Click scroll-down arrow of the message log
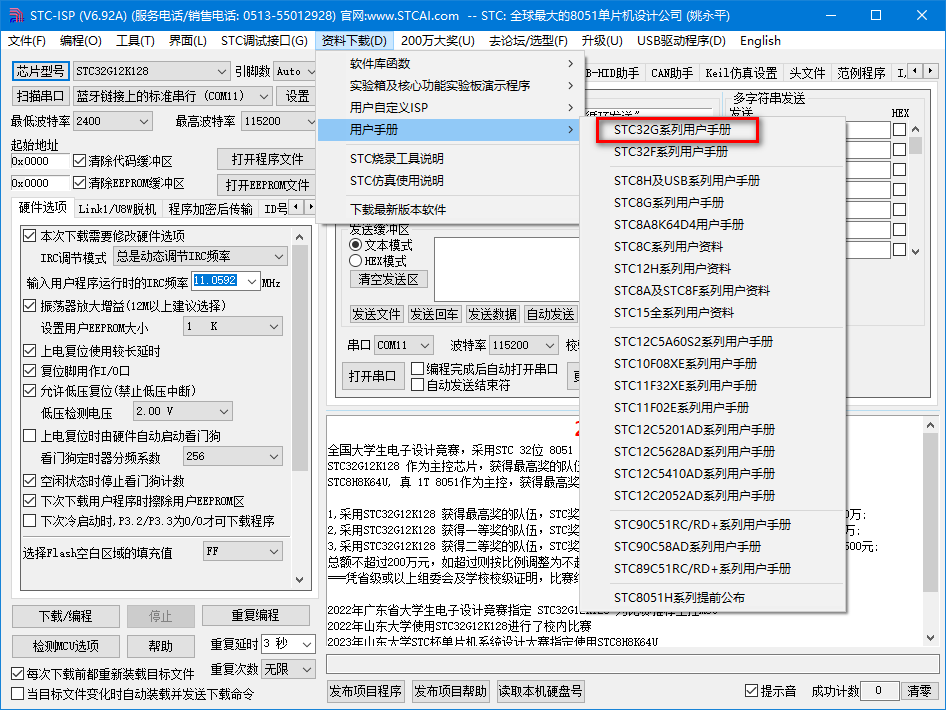Image resolution: width=946 pixels, height=710 pixels. [x=930, y=638]
